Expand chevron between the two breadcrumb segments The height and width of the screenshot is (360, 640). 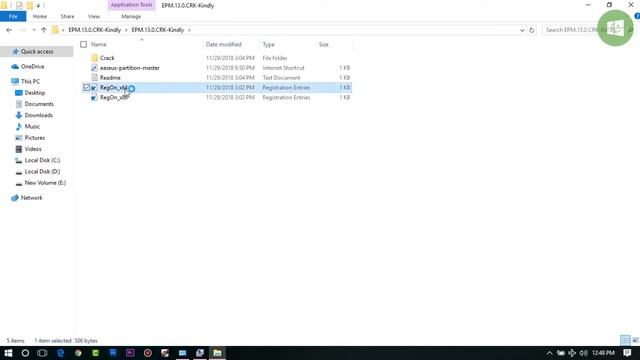point(126,30)
